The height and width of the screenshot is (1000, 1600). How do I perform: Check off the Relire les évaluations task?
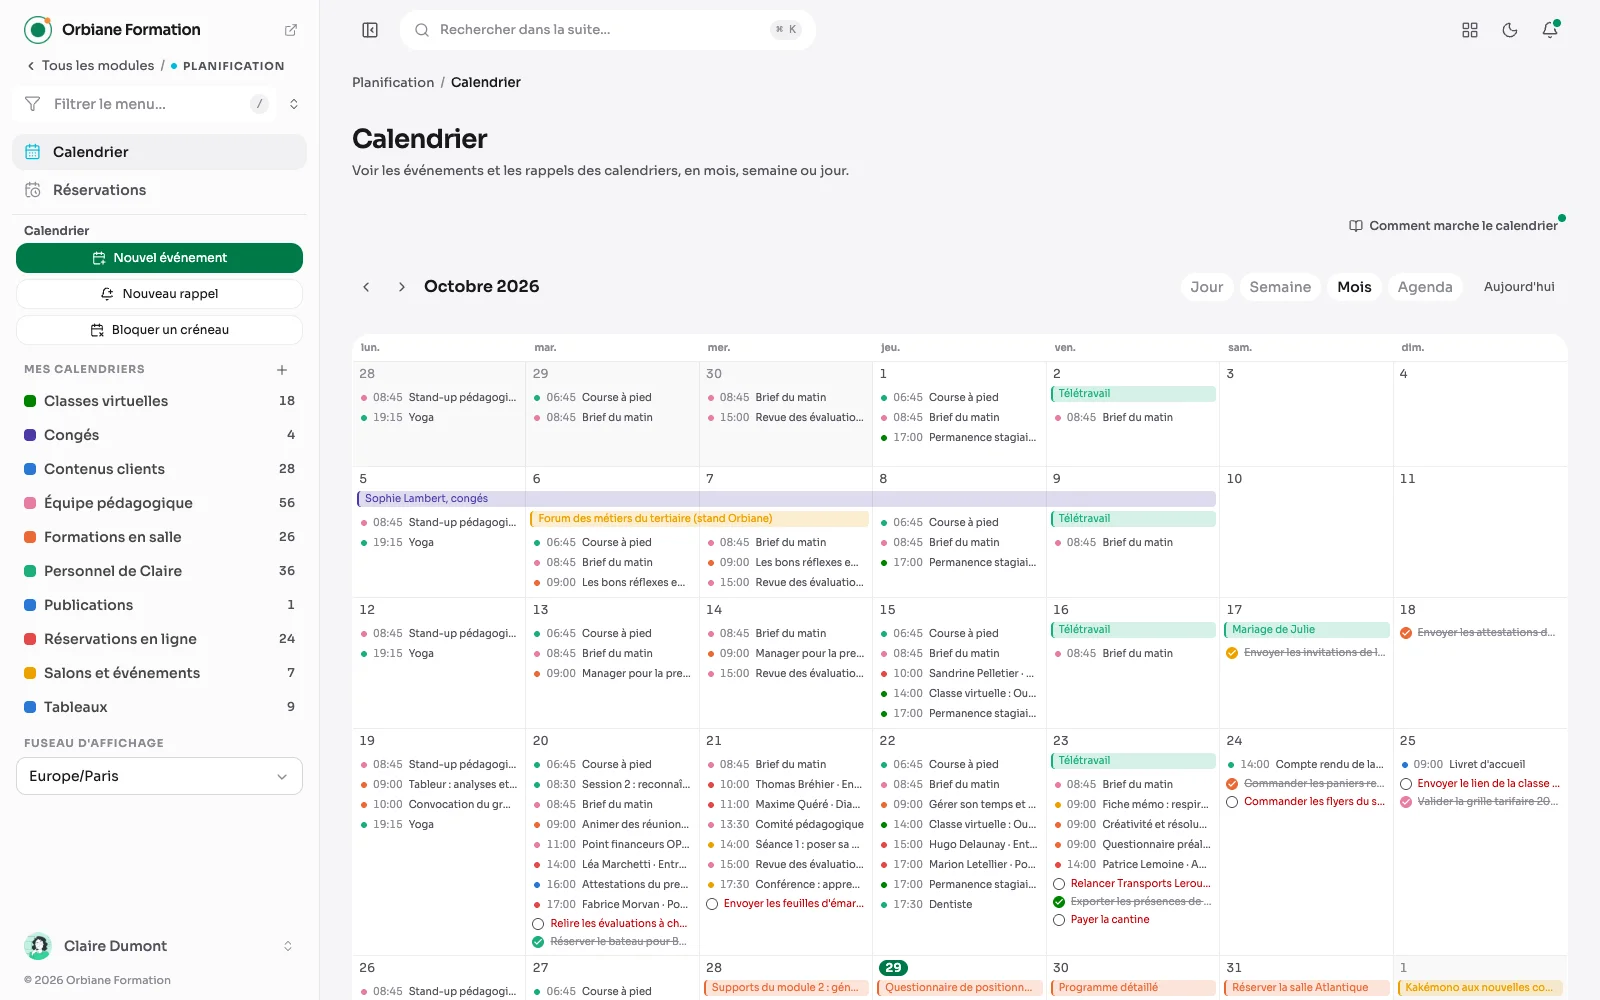tap(538, 924)
